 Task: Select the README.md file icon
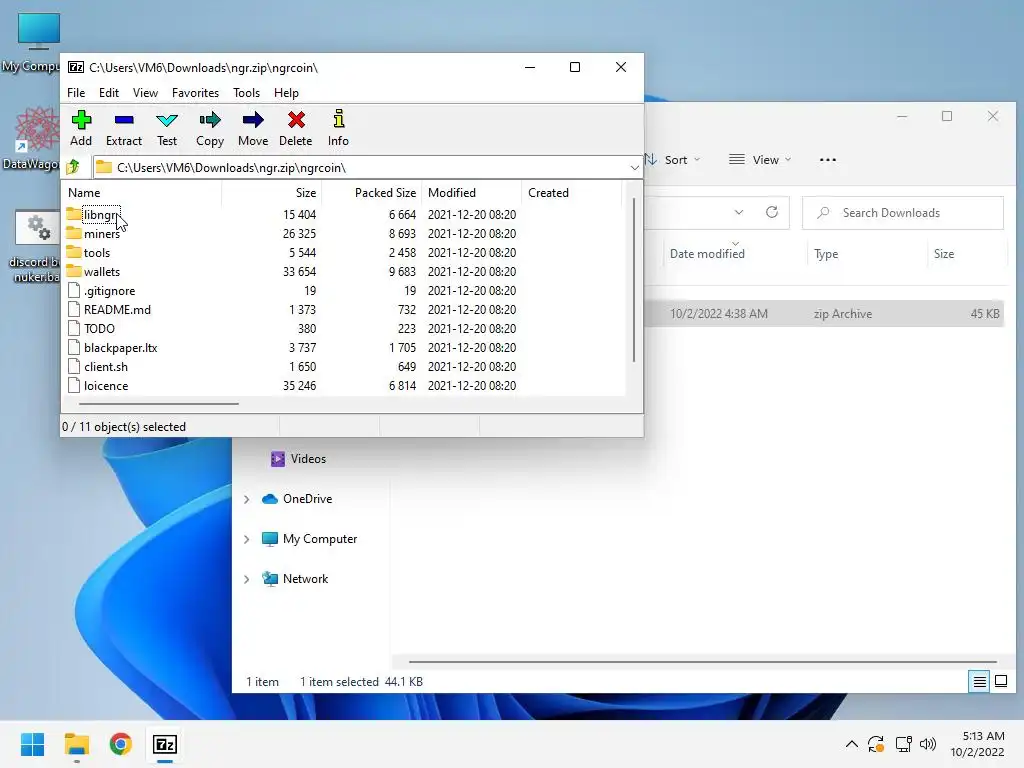coord(74,309)
